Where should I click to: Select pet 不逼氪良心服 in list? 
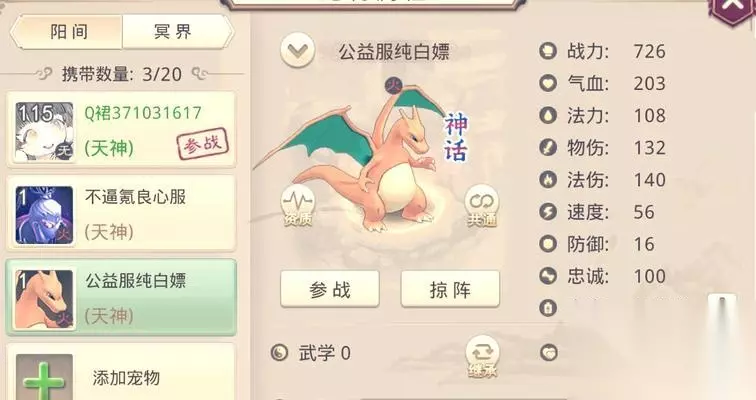[121, 214]
